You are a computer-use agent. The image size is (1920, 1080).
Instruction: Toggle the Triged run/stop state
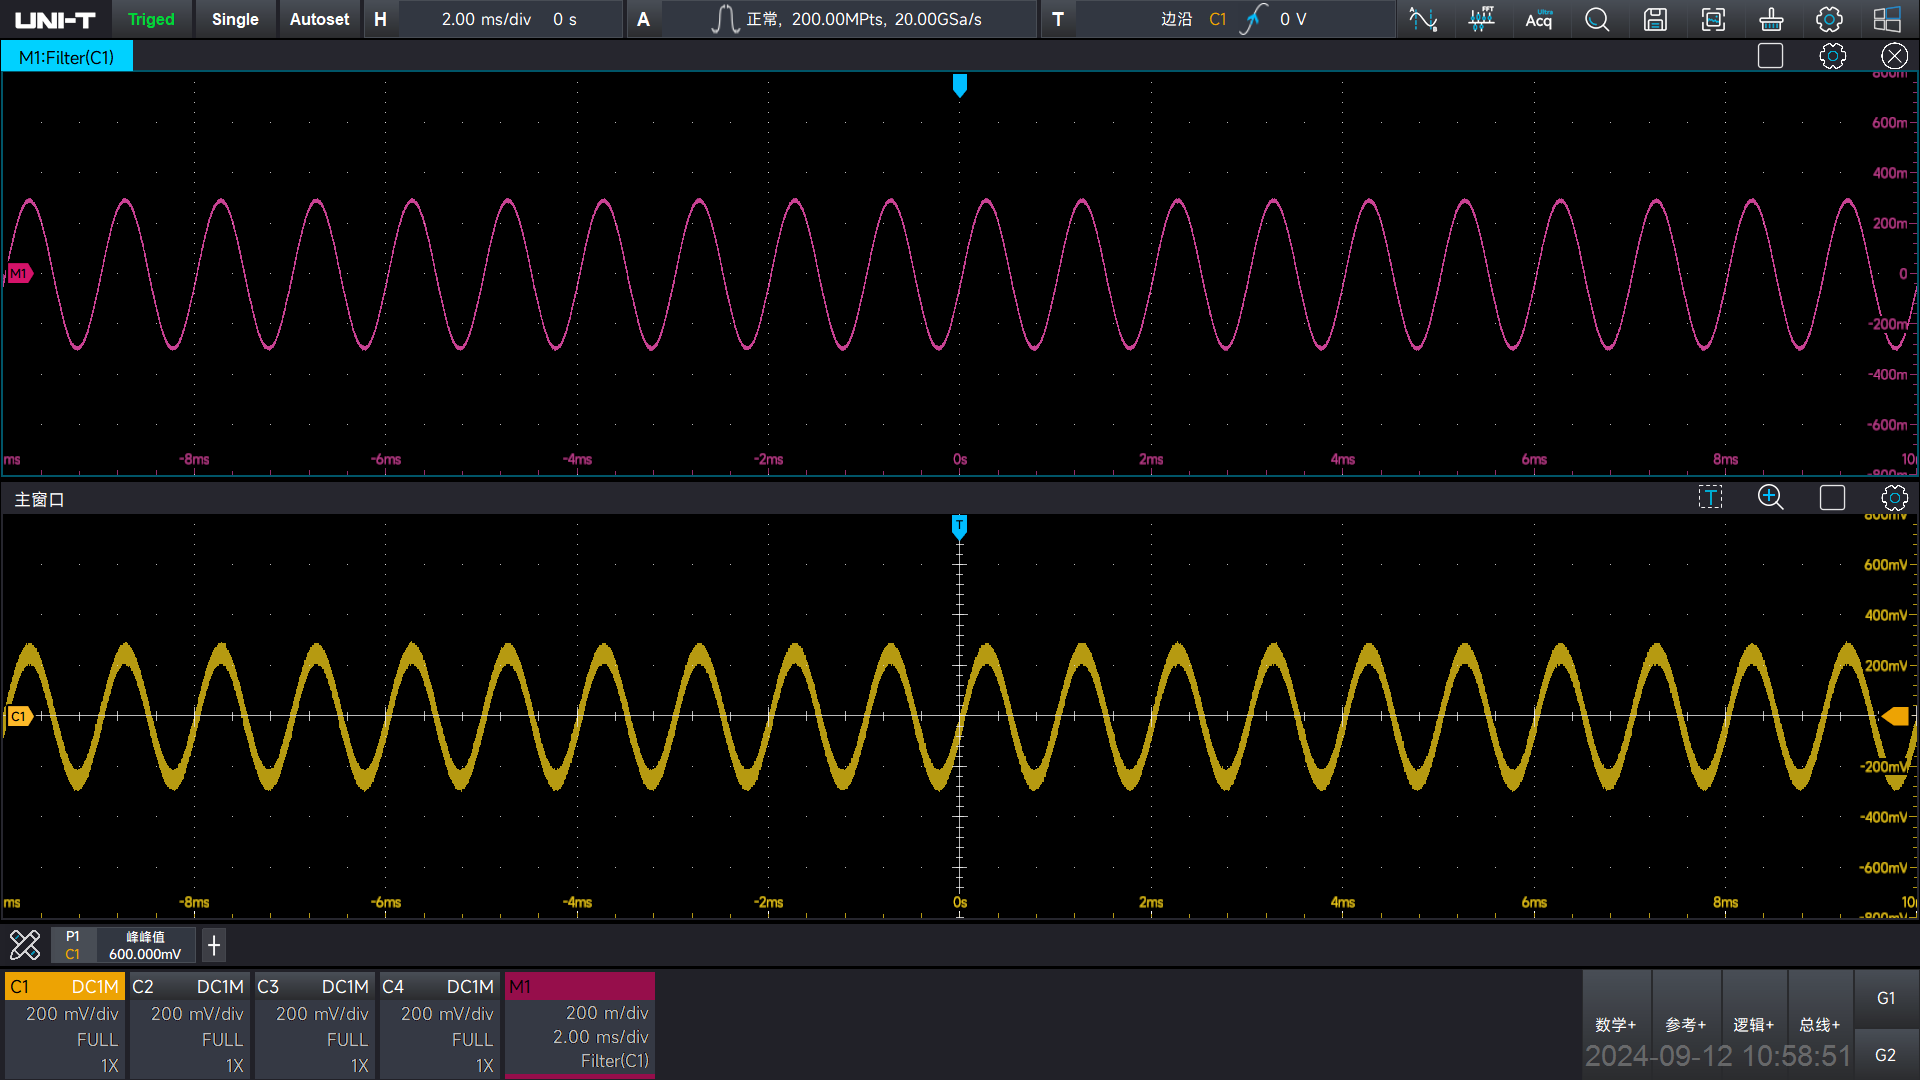pyautogui.click(x=151, y=19)
